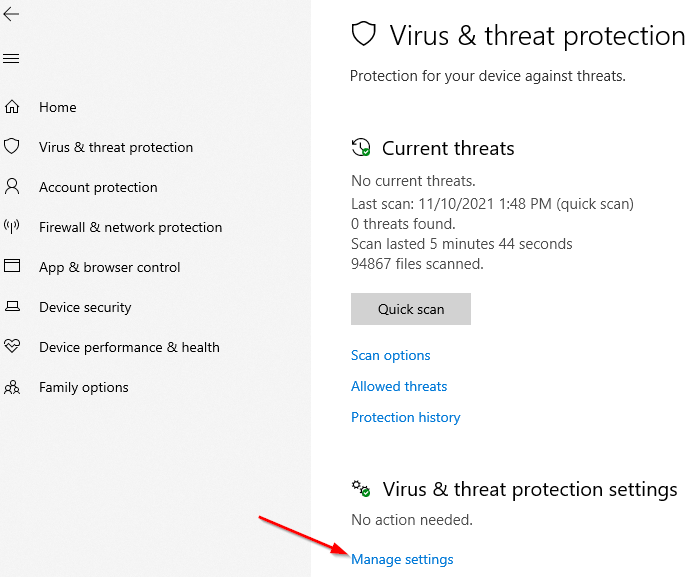Open Device performance & health page
Viewport: 695px width, 577px height.
pos(129,347)
